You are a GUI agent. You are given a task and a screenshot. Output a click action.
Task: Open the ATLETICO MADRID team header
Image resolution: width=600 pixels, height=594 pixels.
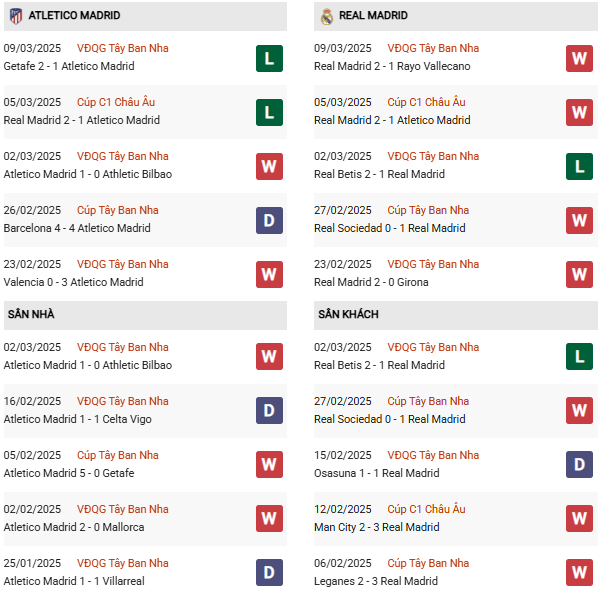[74, 16]
